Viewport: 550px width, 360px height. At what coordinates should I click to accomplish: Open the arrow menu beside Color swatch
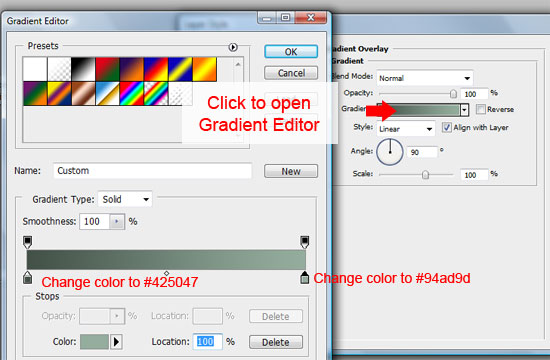pos(116,341)
